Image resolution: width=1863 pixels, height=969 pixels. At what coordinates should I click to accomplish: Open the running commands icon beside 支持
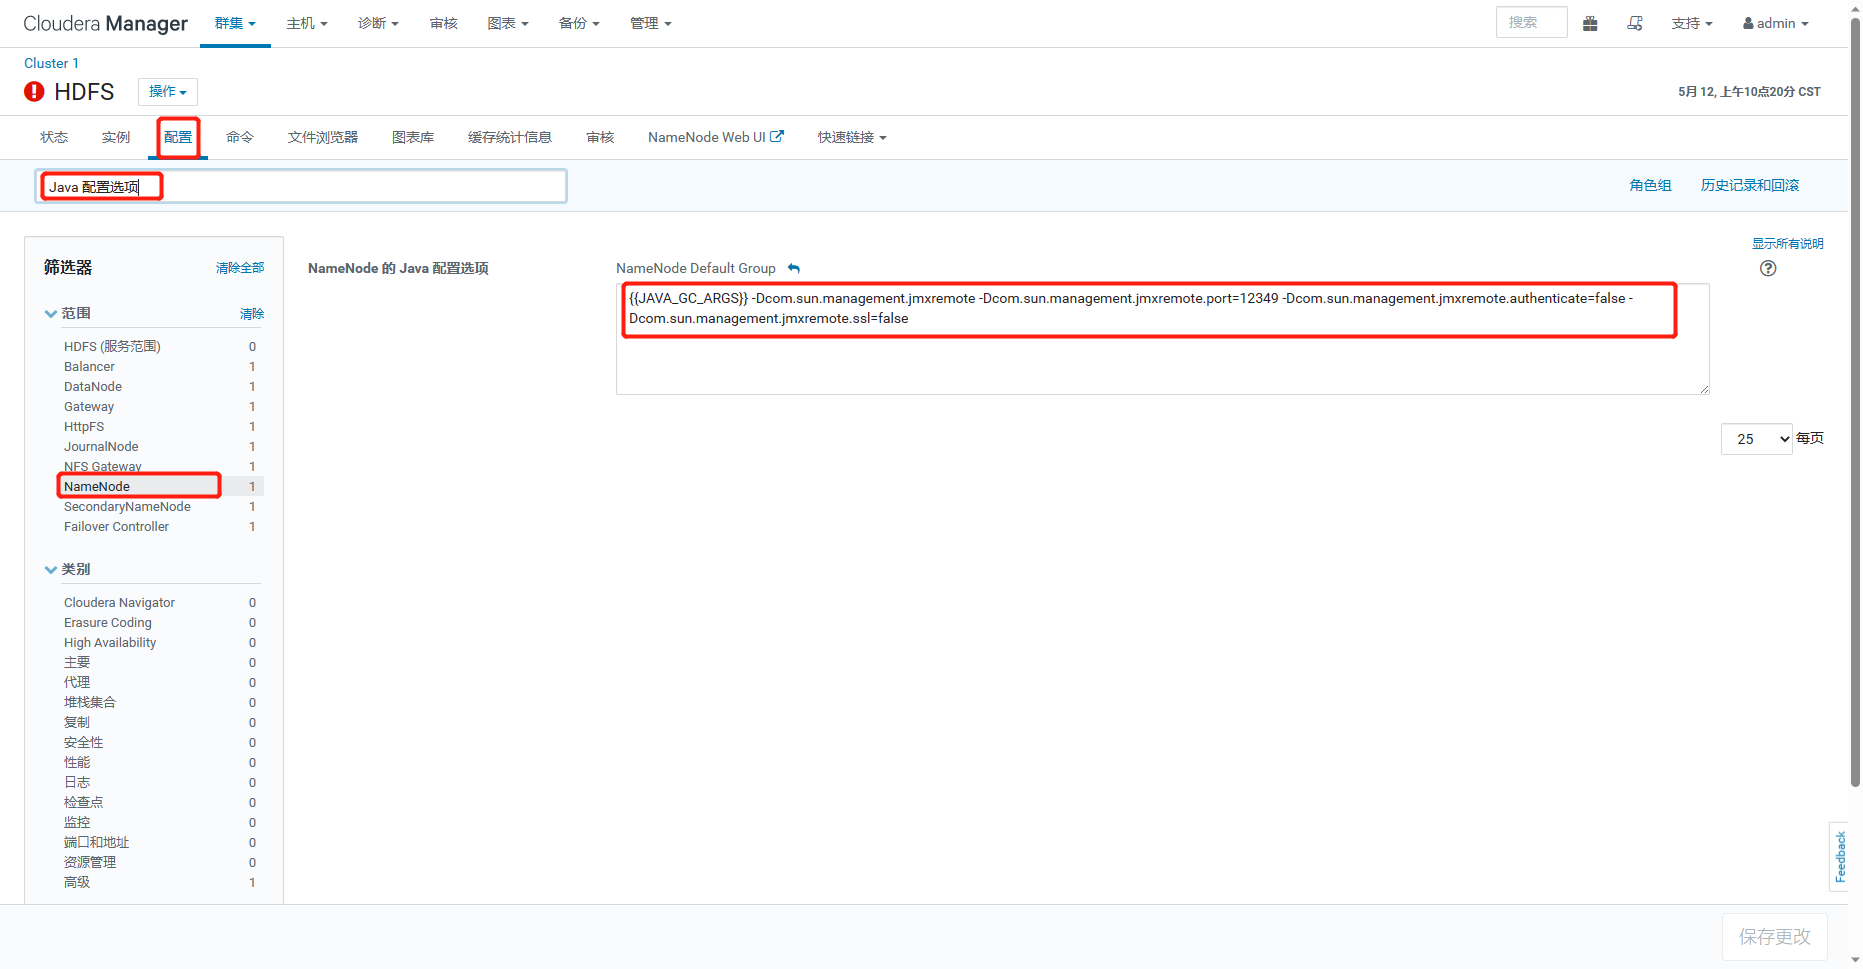coord(1635,23)
